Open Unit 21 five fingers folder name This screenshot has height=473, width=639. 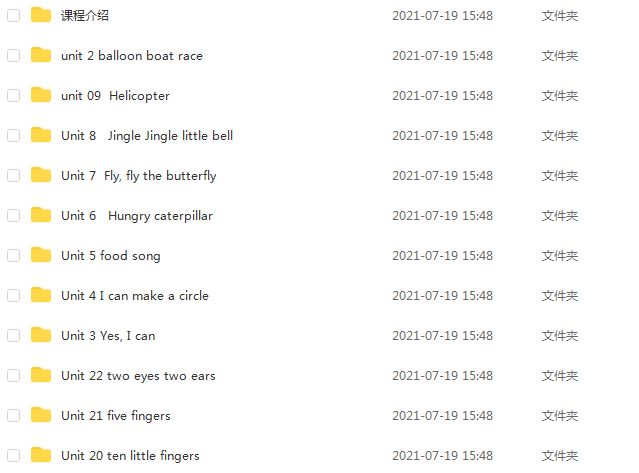[x=116, y=416]
